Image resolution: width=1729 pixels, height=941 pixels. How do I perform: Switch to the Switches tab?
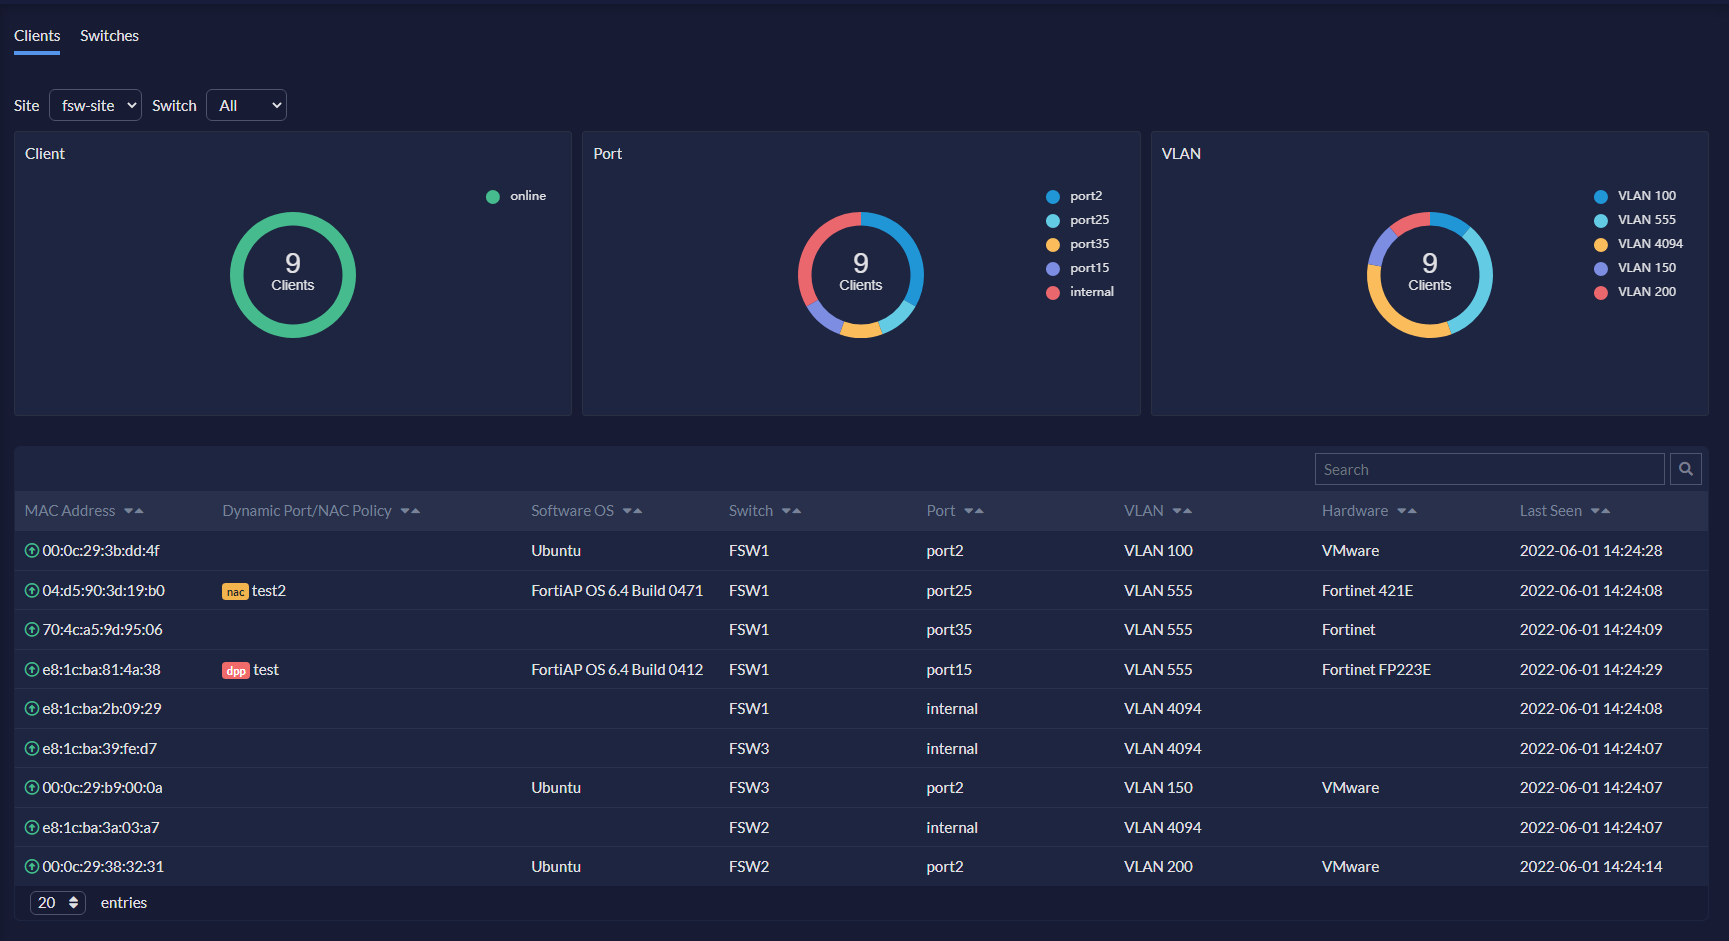[109, 35]
